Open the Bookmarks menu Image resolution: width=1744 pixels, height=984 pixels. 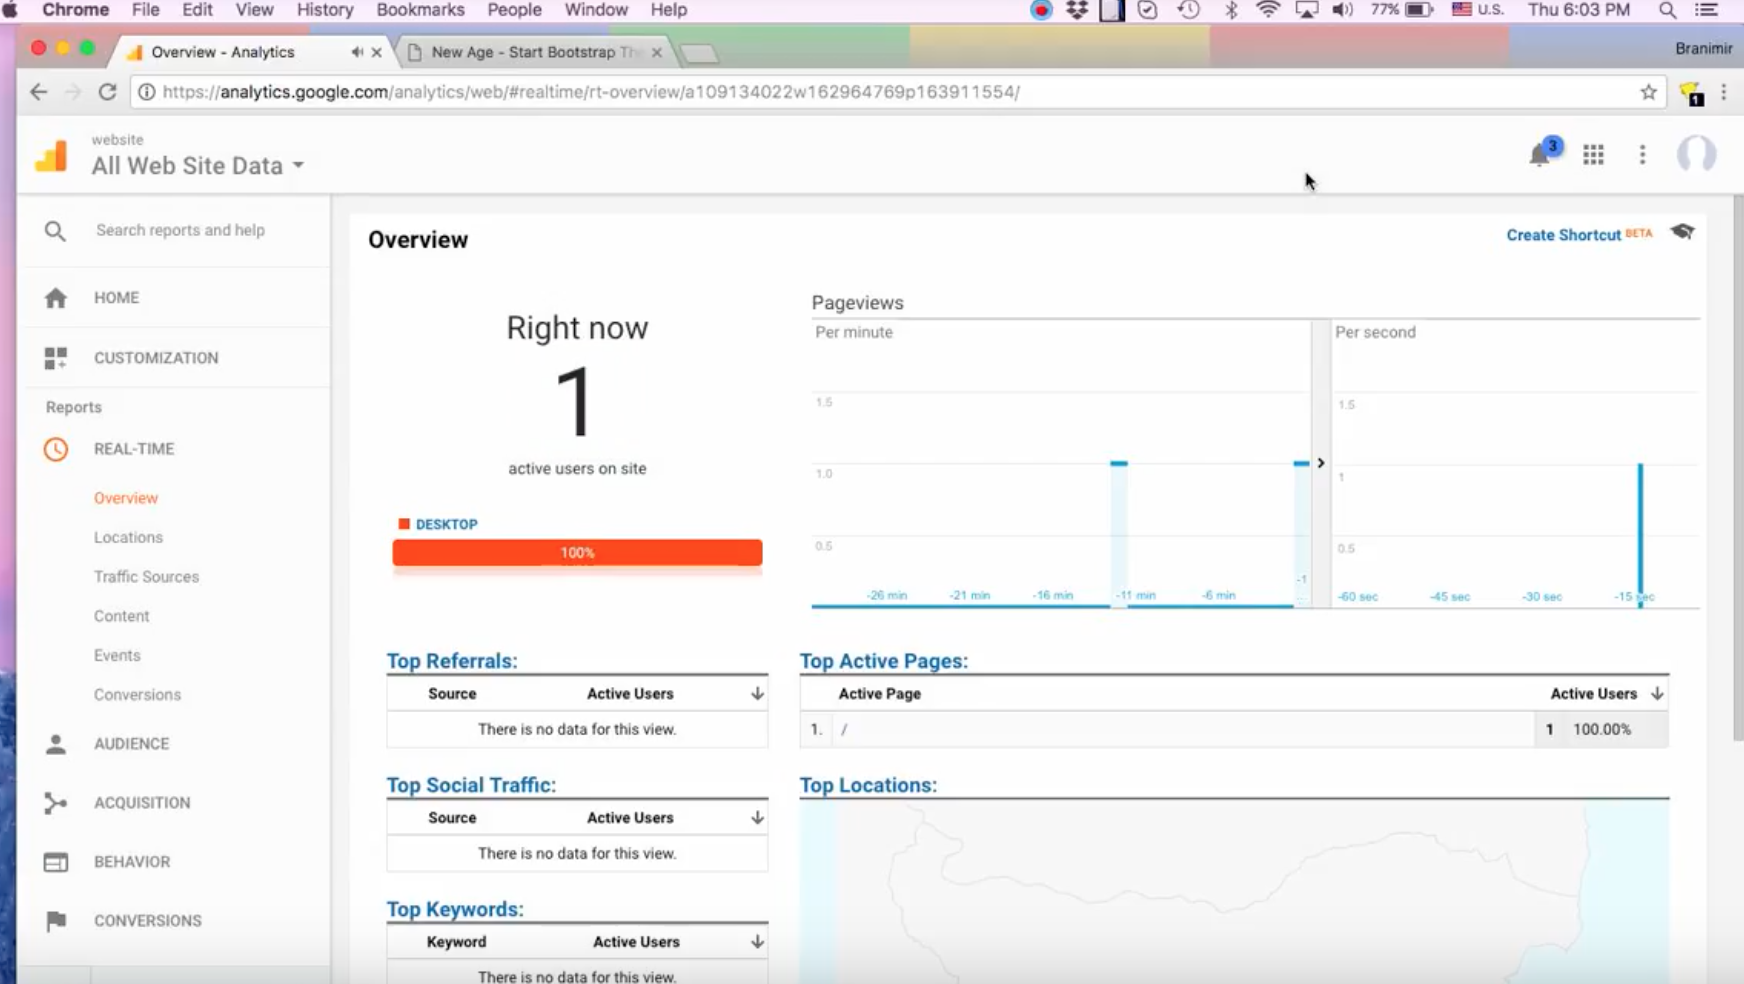[x=420, y=10]
